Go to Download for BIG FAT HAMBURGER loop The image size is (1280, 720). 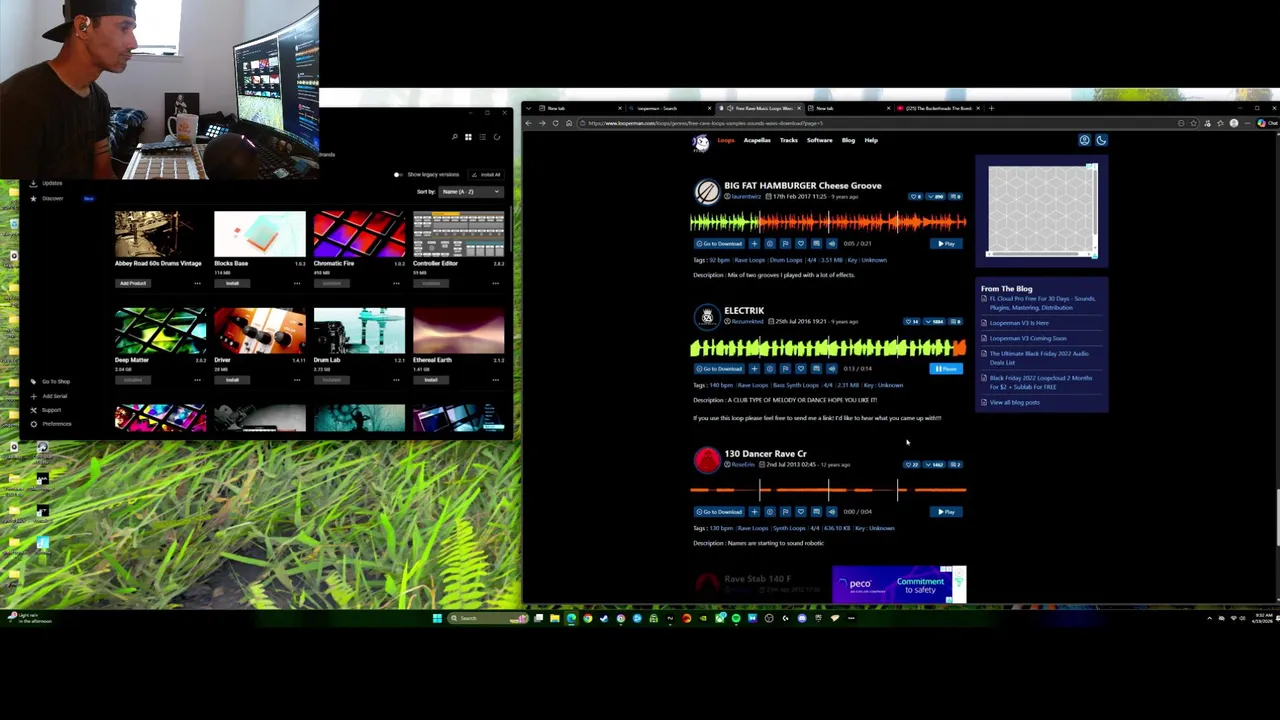[x=719, y=243]
